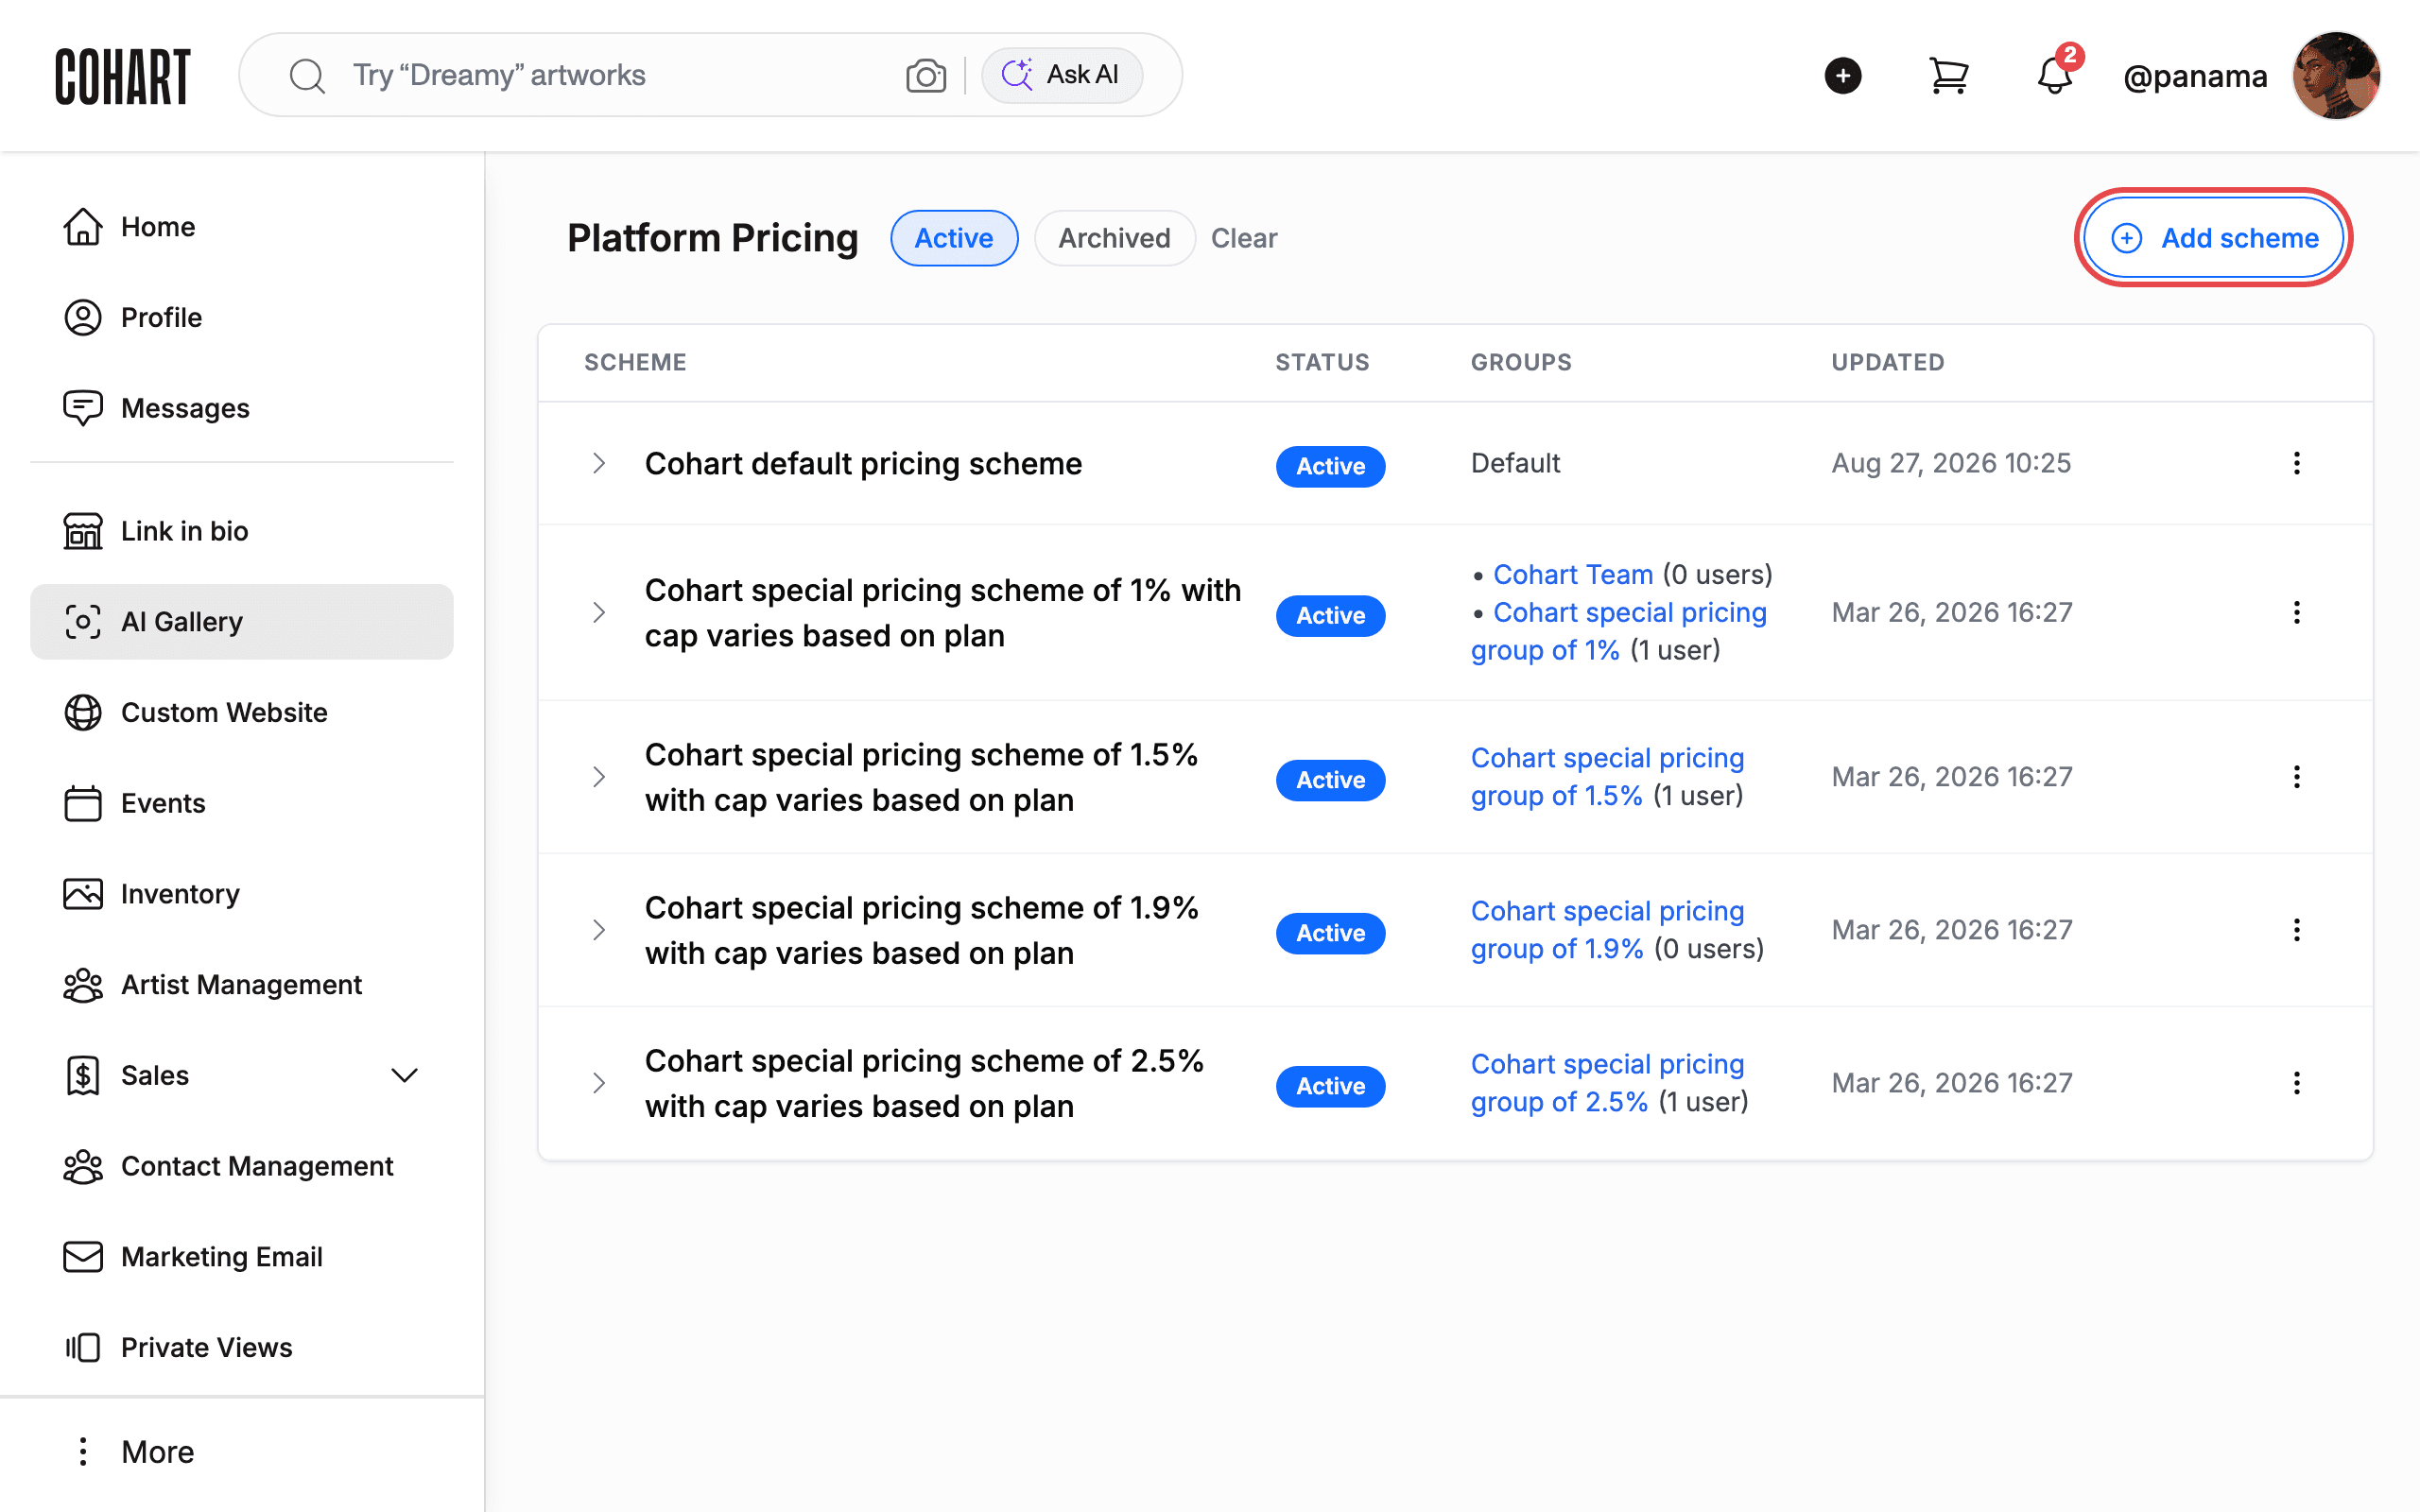Click the Private Views icon
The width and height of the screenshot is (2420, 1512).
click(83, 1348)
